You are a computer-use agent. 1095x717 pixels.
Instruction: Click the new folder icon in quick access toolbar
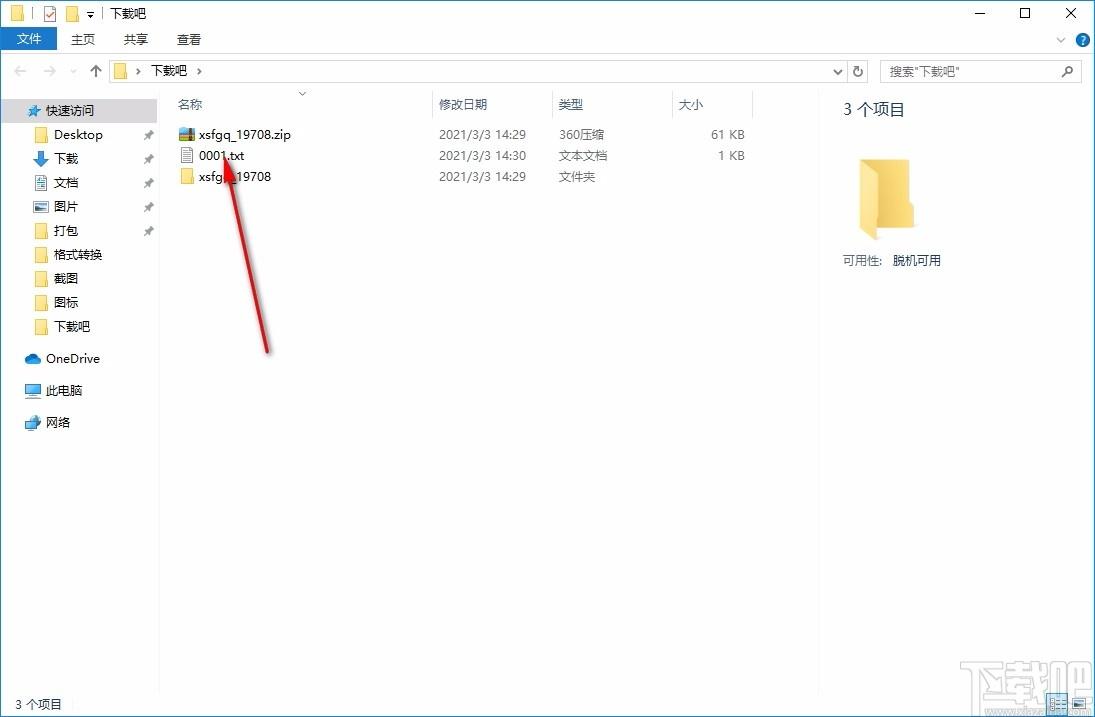click(72, 13)
